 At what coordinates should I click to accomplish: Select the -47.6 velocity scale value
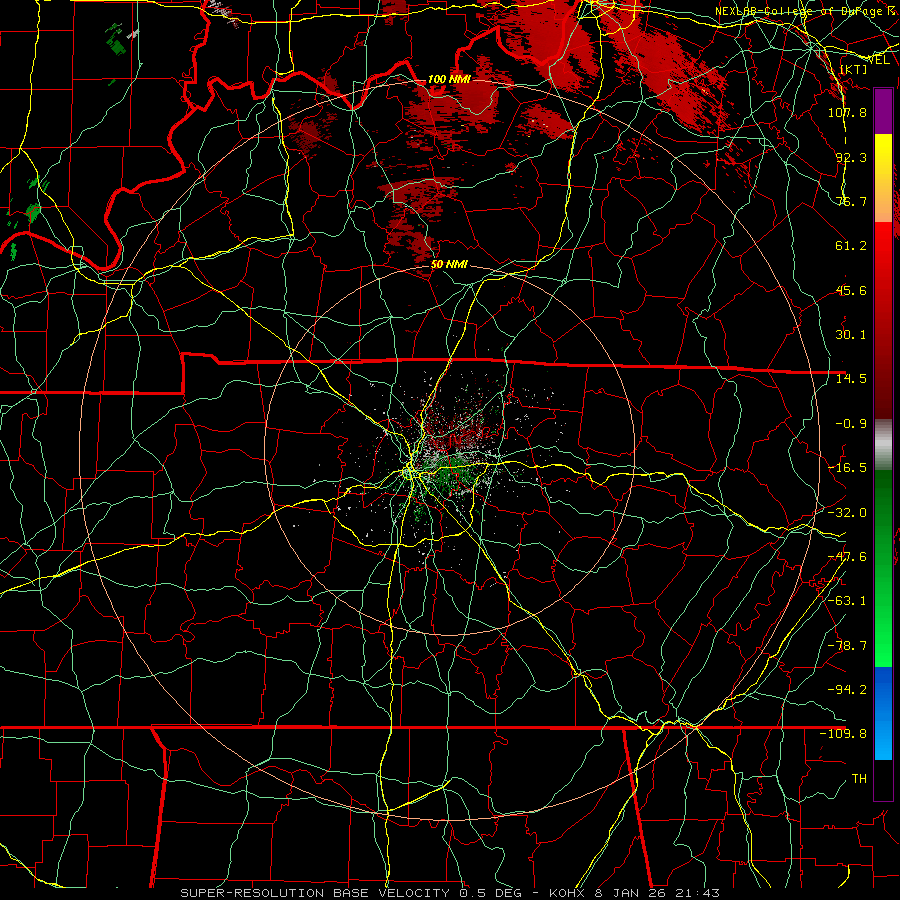click(847, 556)
